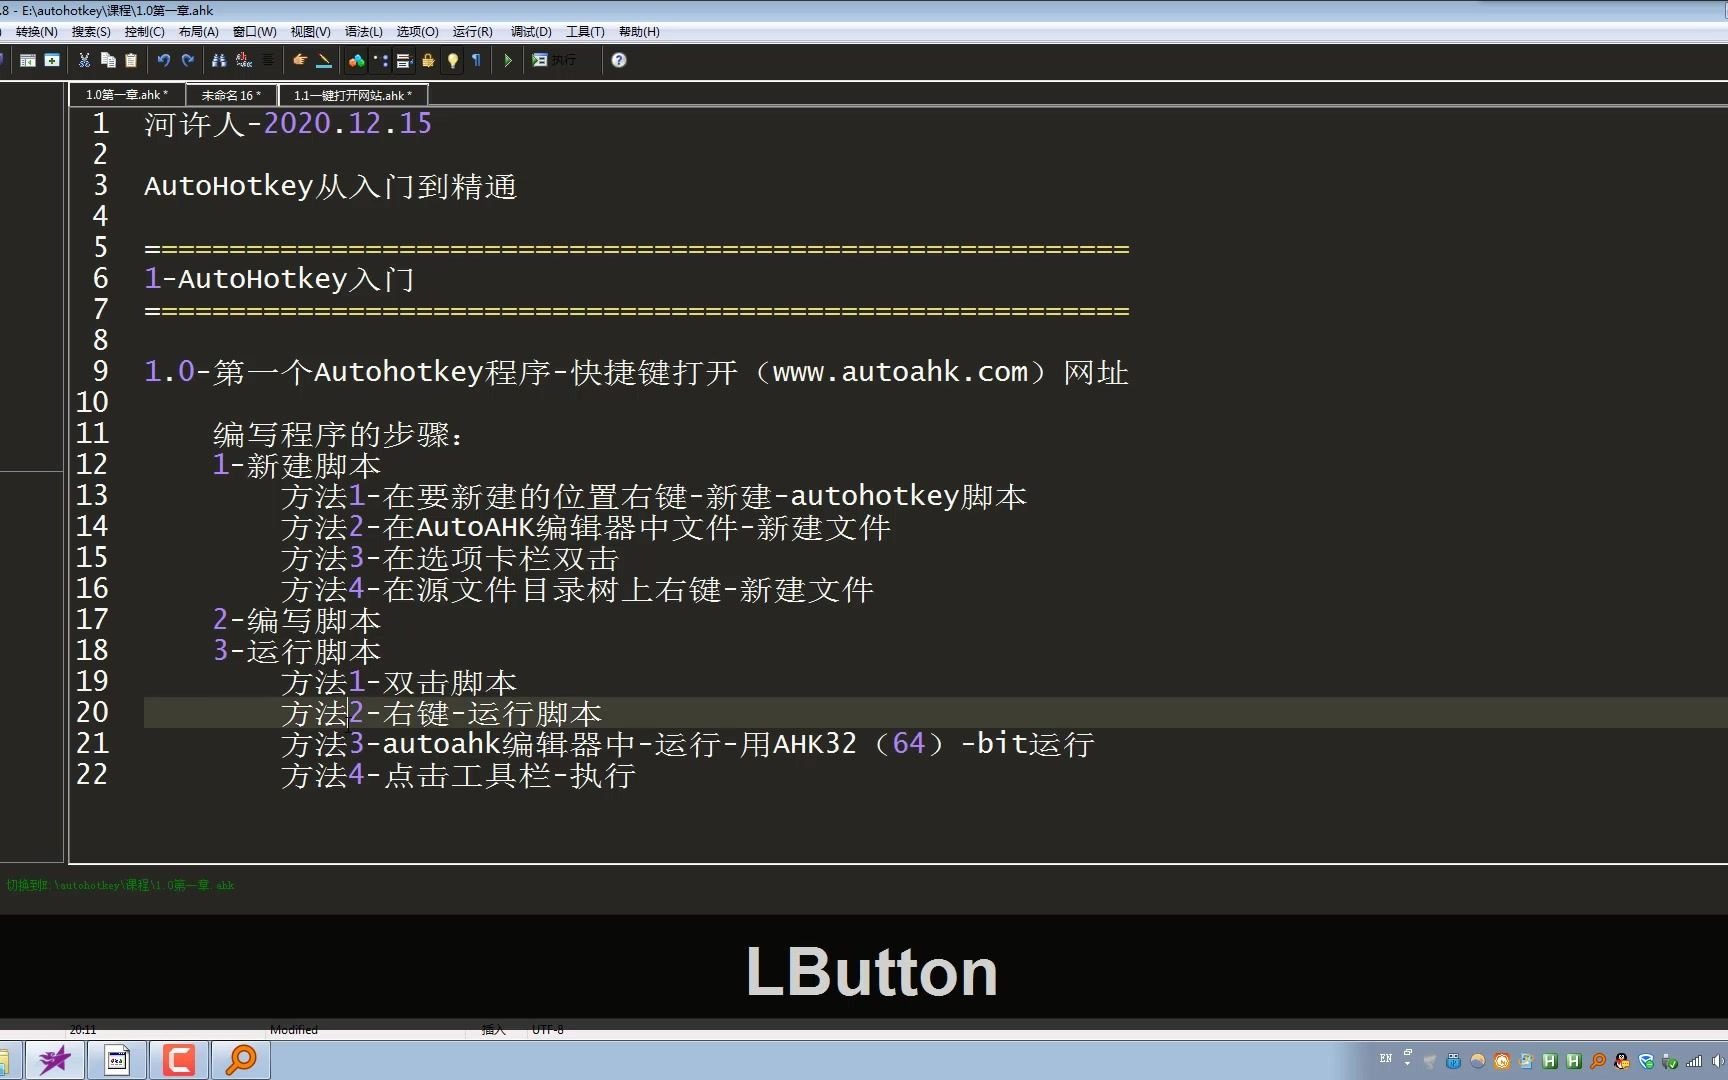This screenshot has width=1728, height=1080.
Task: Open the 选项(O) menu
Action: (x=418, y=32)
